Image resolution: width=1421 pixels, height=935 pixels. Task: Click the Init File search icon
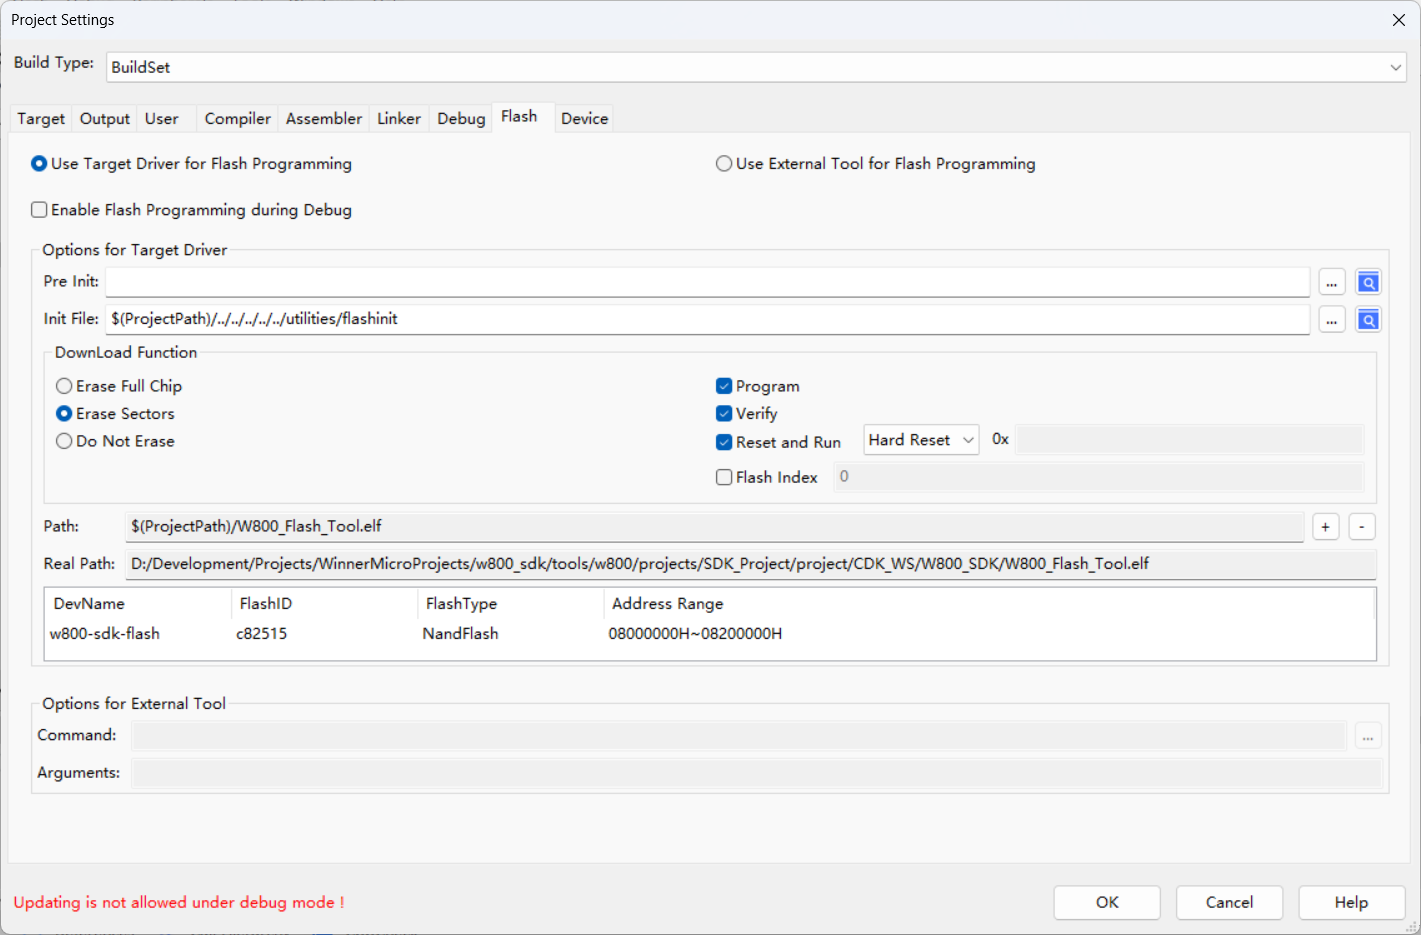(x=1368, y=320)
